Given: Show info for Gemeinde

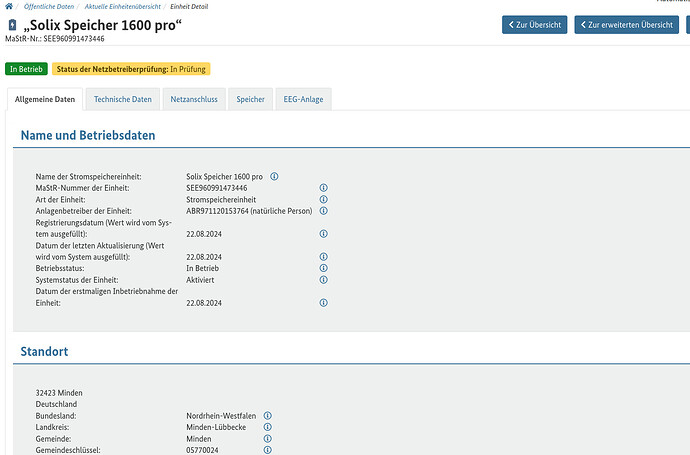Looking at the screenshot, I should click(x=268, y=439).
